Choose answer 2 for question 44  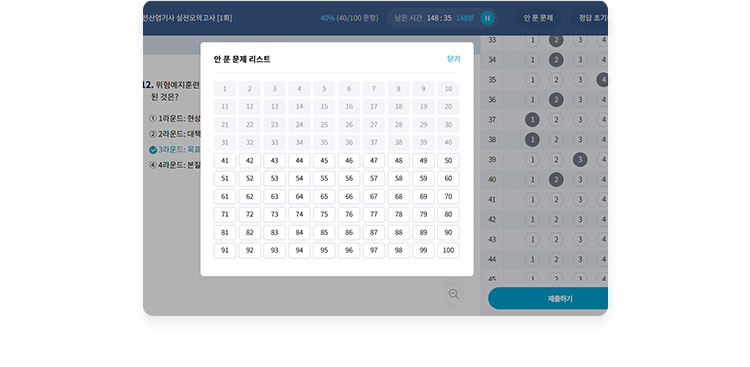[x=556, y=259]
